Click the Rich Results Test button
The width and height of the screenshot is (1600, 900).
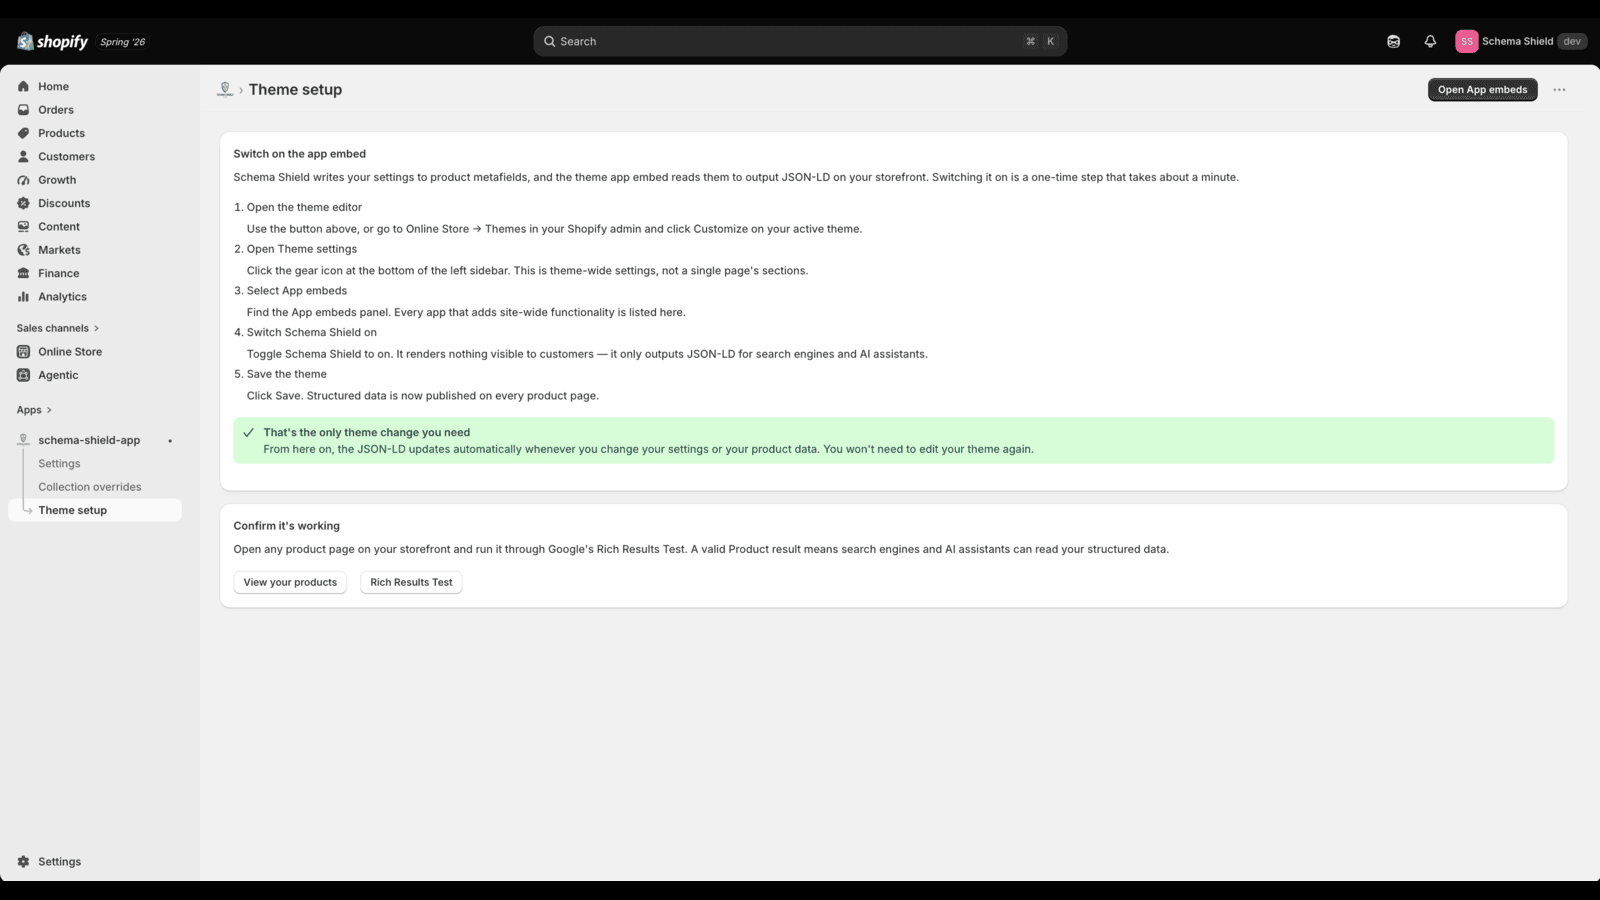click(x=411, y=582)
